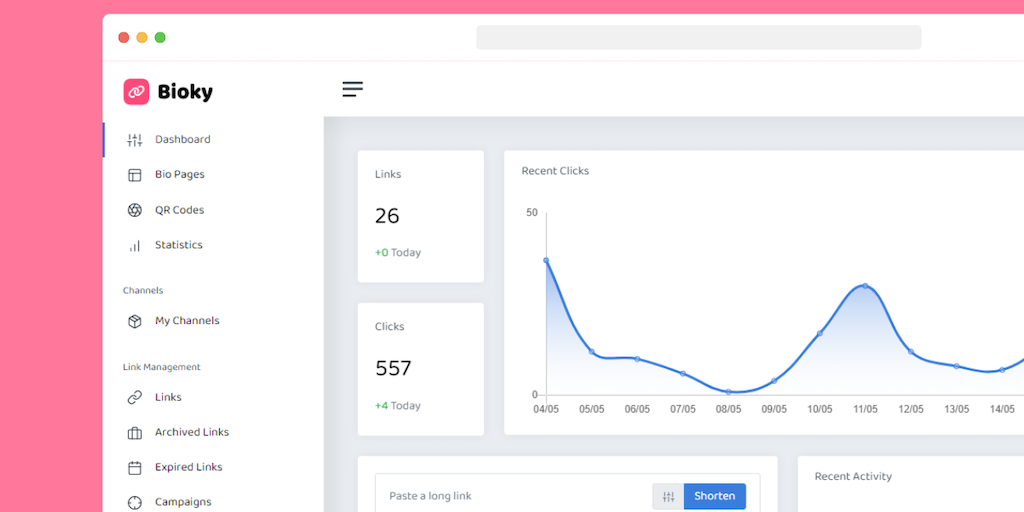Click the Links count 26
The width and height of the screenshot is (1024, 512).
[387, 216]
